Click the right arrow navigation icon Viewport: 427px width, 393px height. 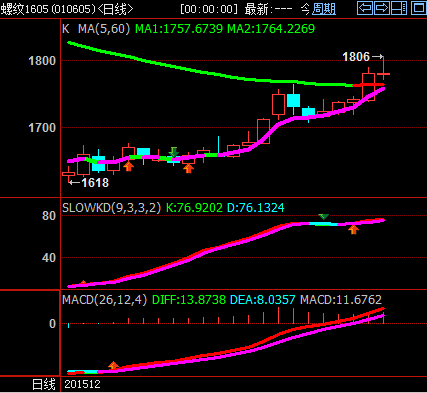tap(382, 8)
